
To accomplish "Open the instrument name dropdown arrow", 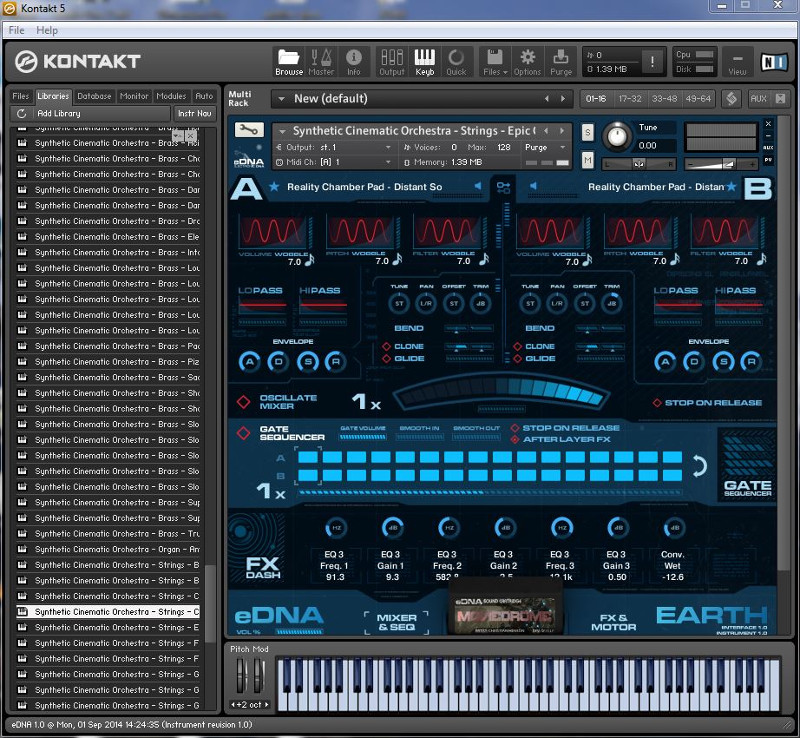I will click(282, 131).
